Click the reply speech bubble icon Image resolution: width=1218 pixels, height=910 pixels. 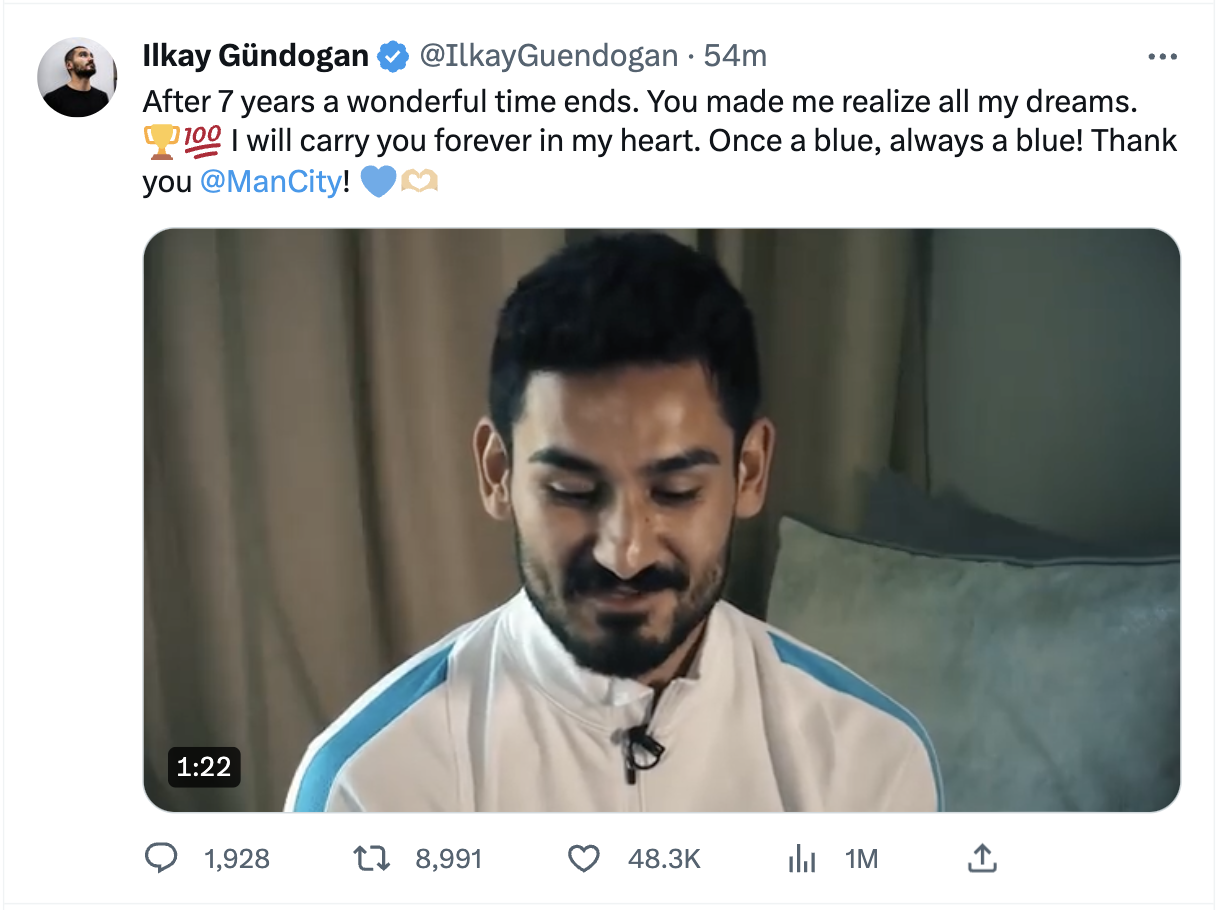click(x=161, y=858)
